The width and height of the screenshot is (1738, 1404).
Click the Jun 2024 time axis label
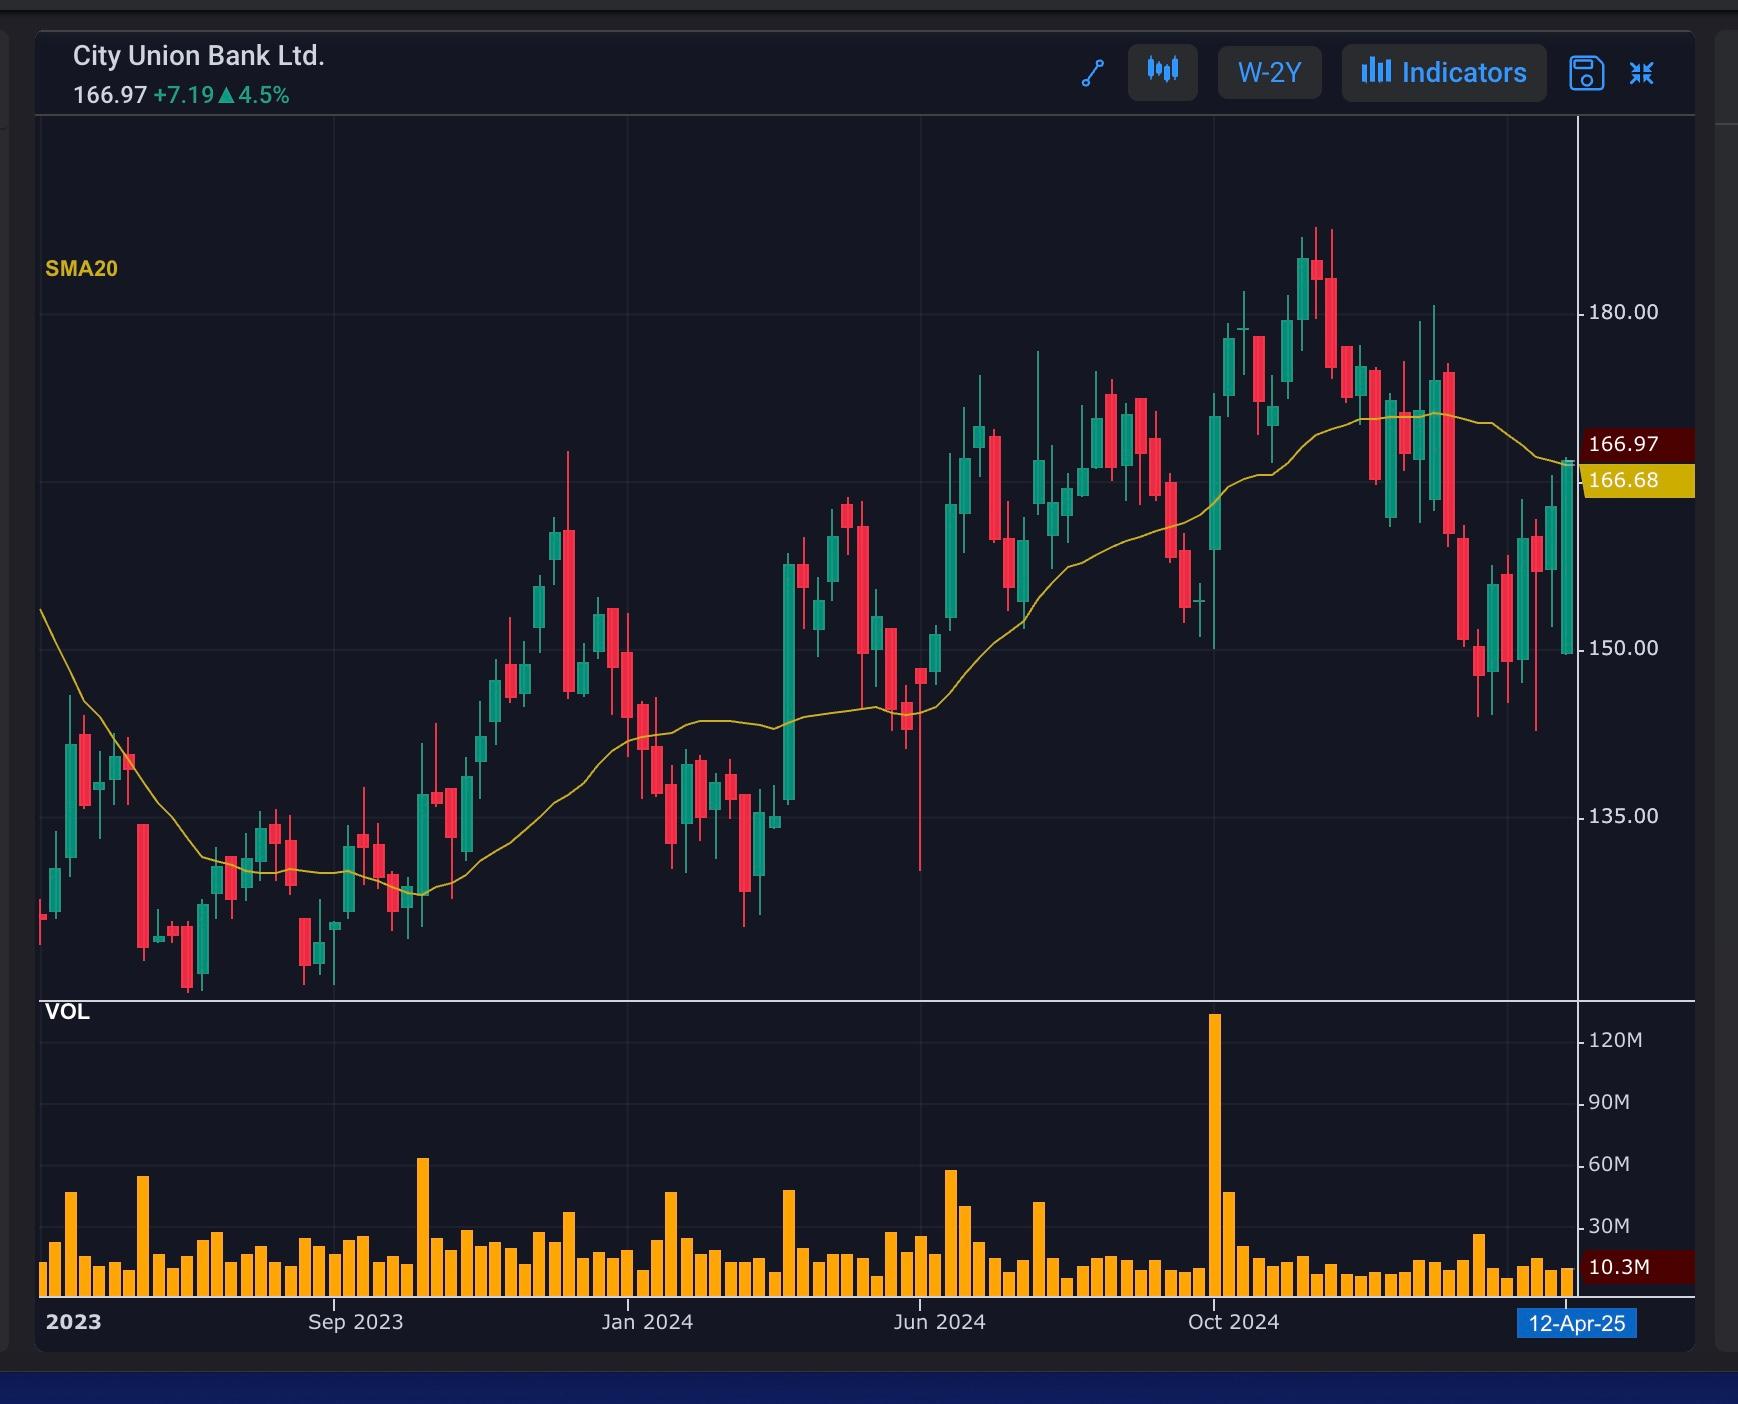pos(939,1322)
